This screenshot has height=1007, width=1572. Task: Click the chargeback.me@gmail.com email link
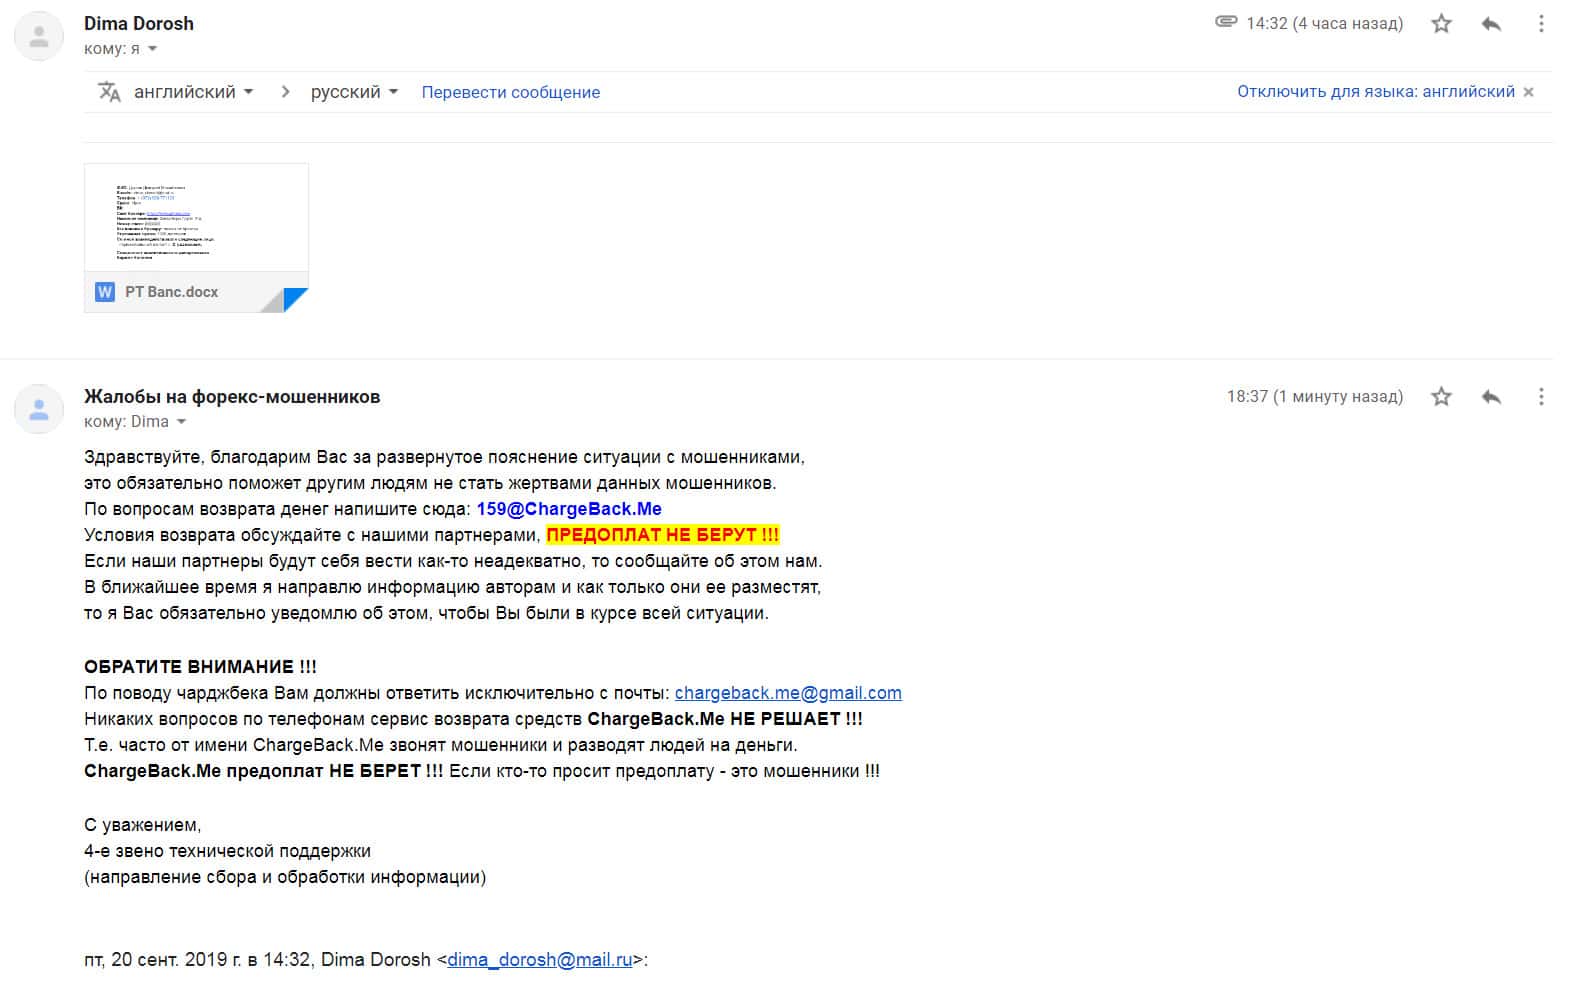point(788,693)
